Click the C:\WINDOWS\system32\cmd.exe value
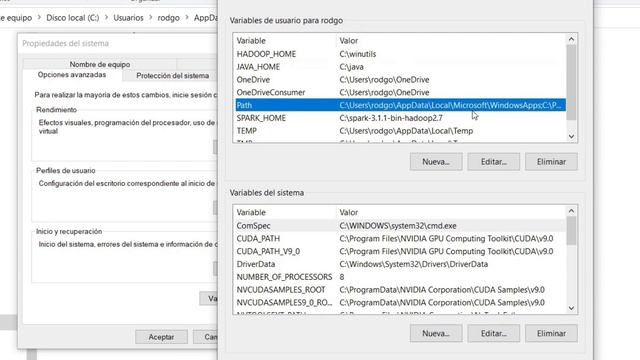Screen dimensions: 640x360 [398, 225]
